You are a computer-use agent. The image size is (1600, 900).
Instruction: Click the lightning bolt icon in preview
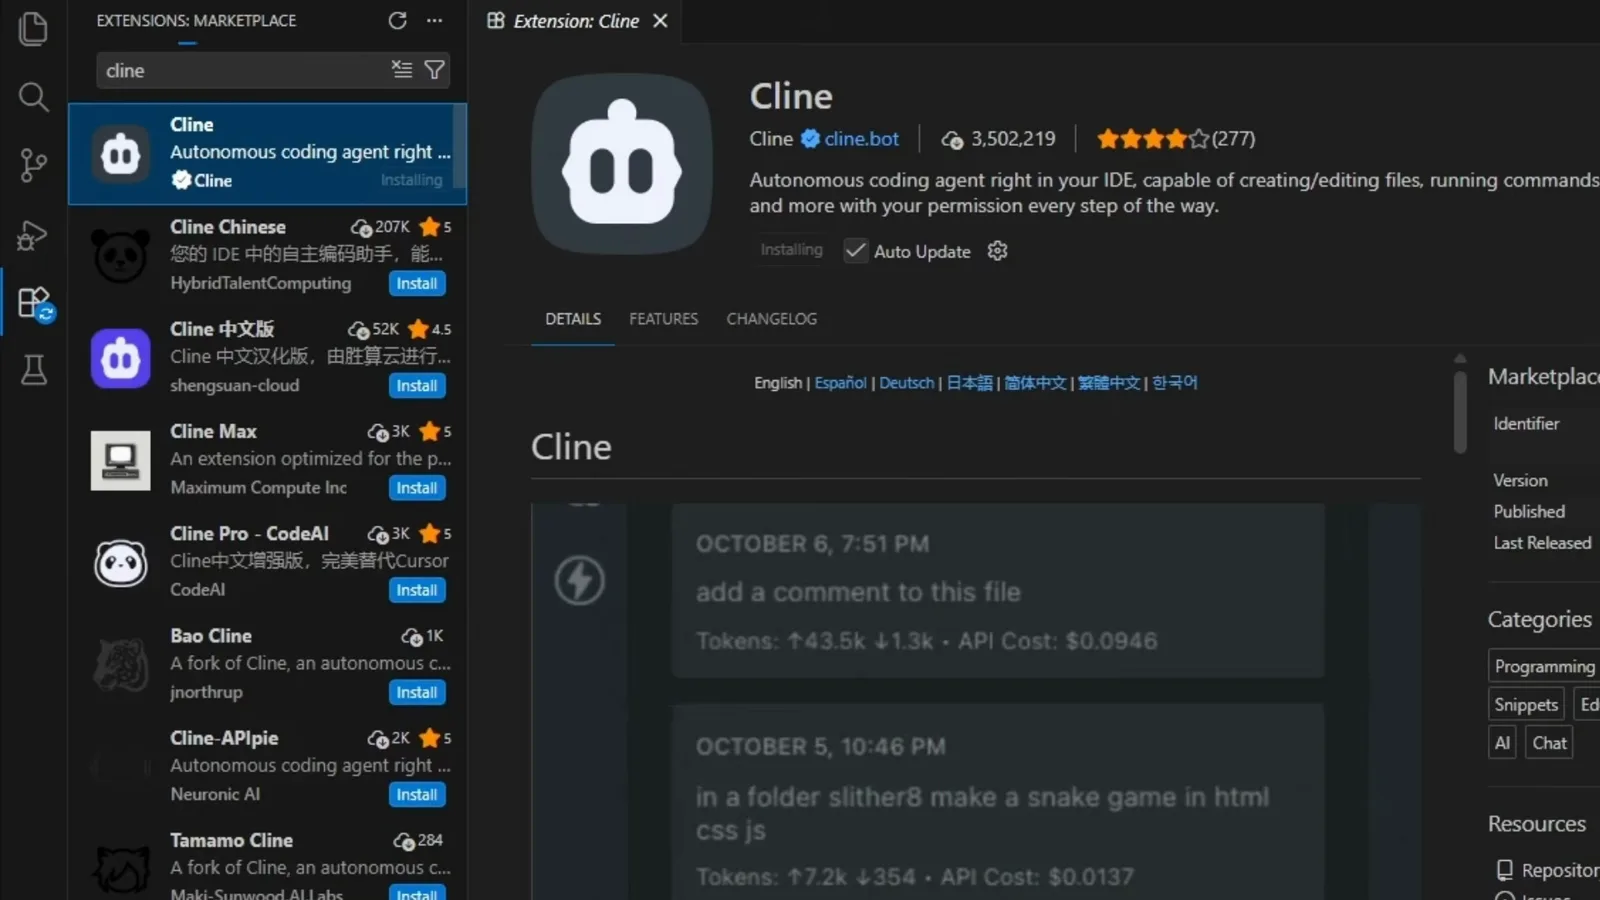point(580,580)
